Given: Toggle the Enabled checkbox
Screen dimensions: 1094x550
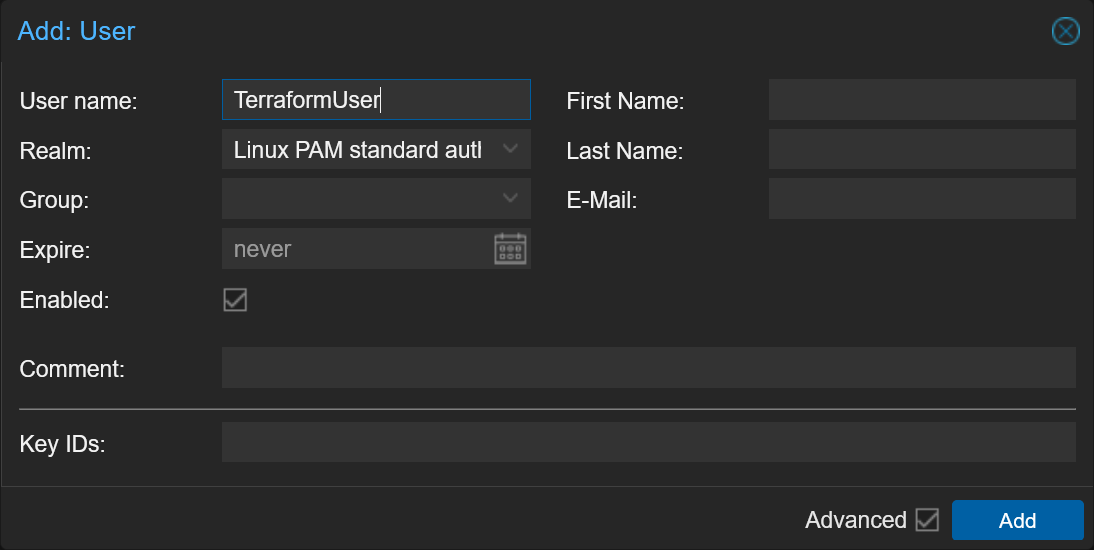Looking at the screenshot, I should (235, 300).
